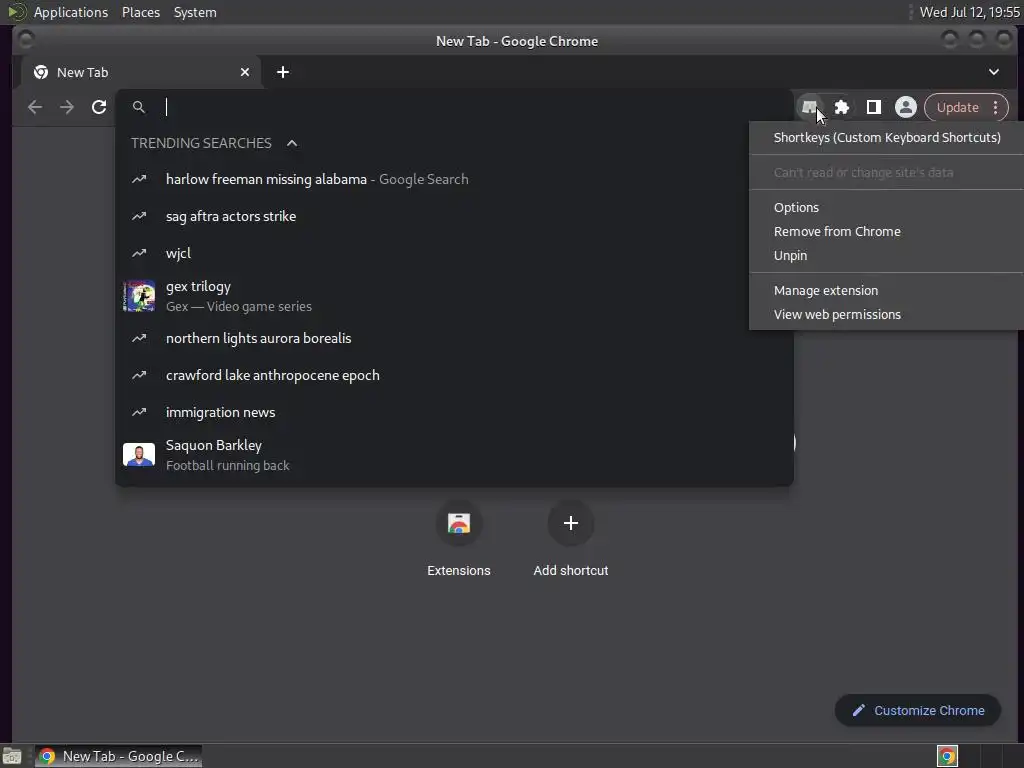Select northern lights aurora borealis suggestion
This screenshot has height=768, width=1024.
click(455, 338)
